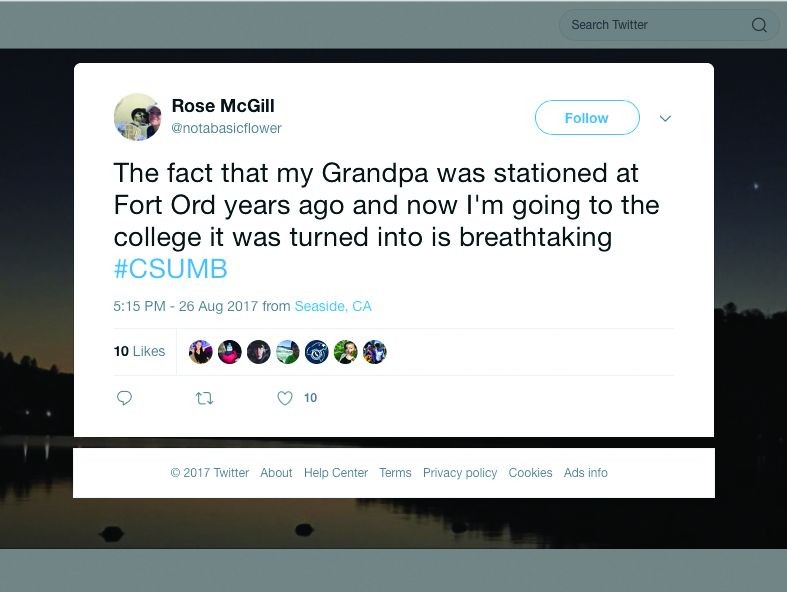The width and height of the screenshot is (787, 592).
Task: Open the fifth liker's avatar
Action: point(316,352)
